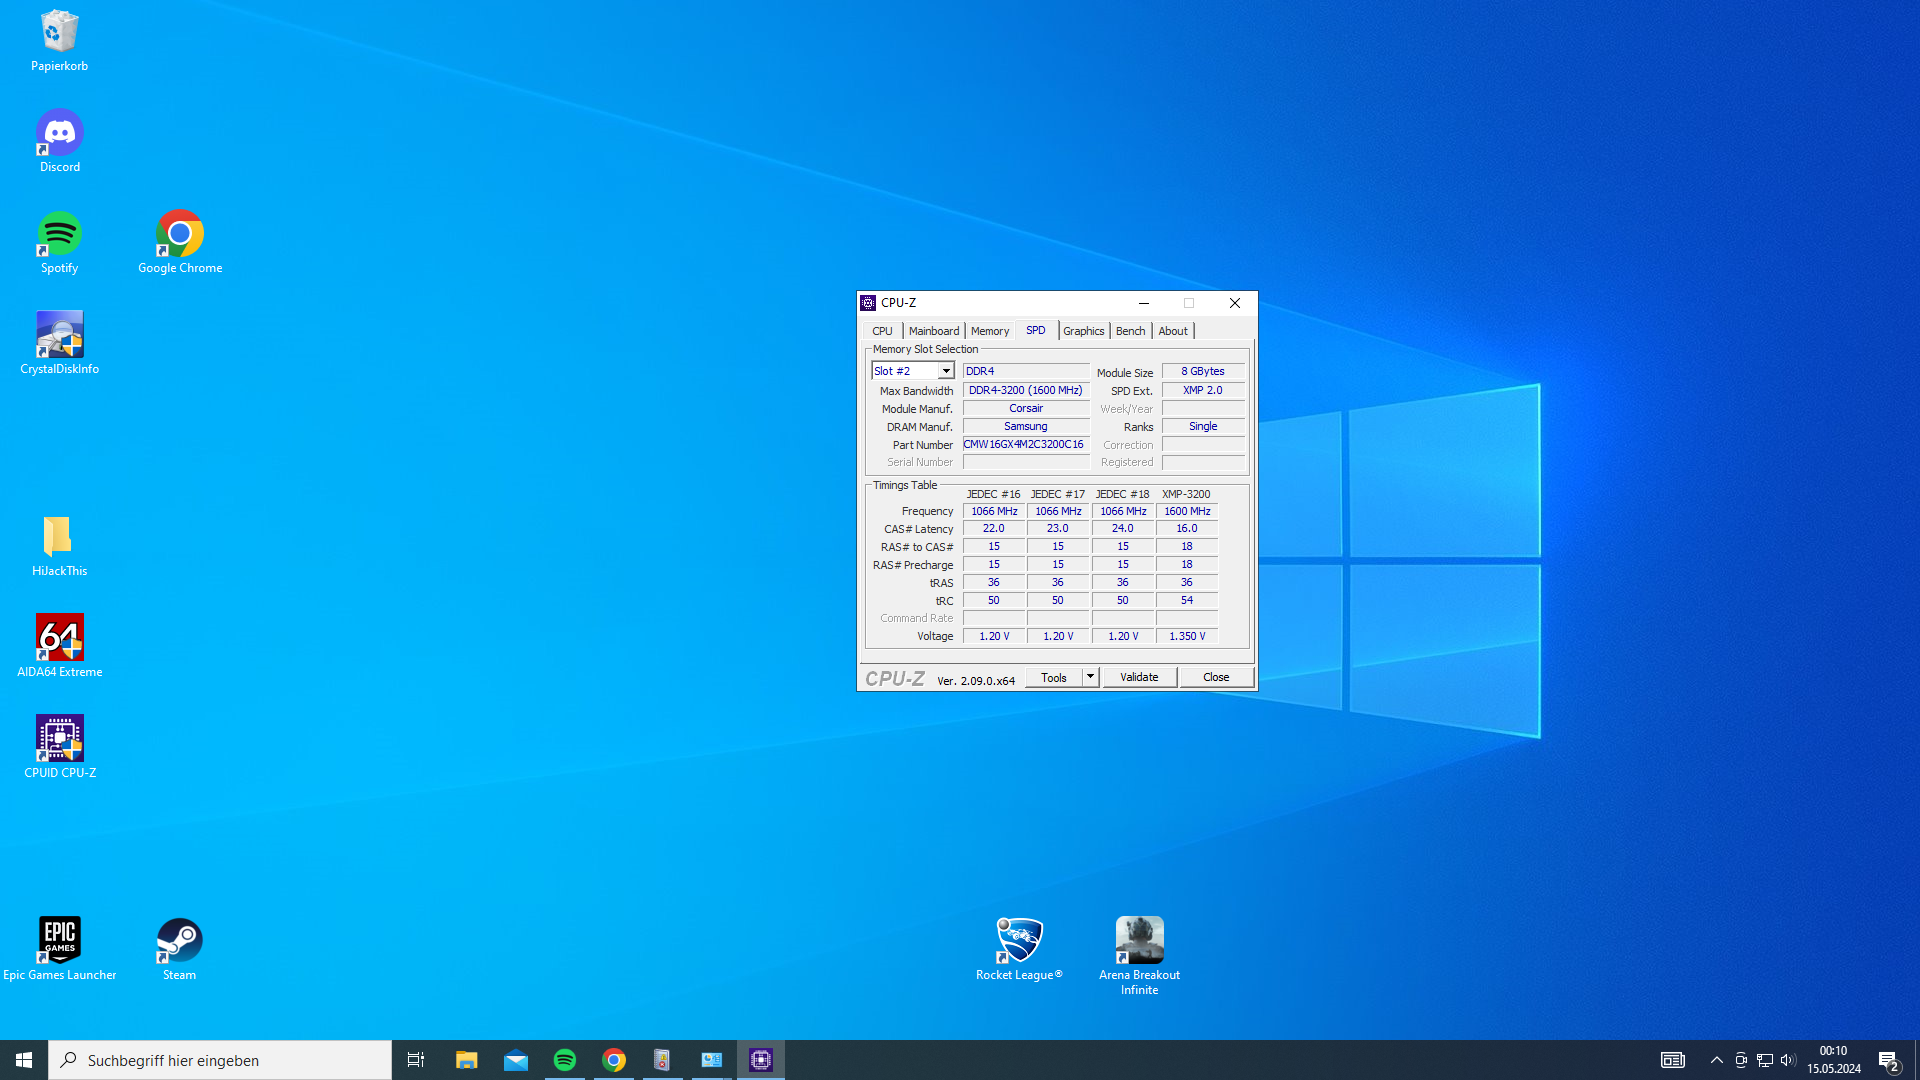The width and height of the screenshot is (1920, 1080).
Task: Expand the Slot #2 memory dropdown
Action: (945, 371)
